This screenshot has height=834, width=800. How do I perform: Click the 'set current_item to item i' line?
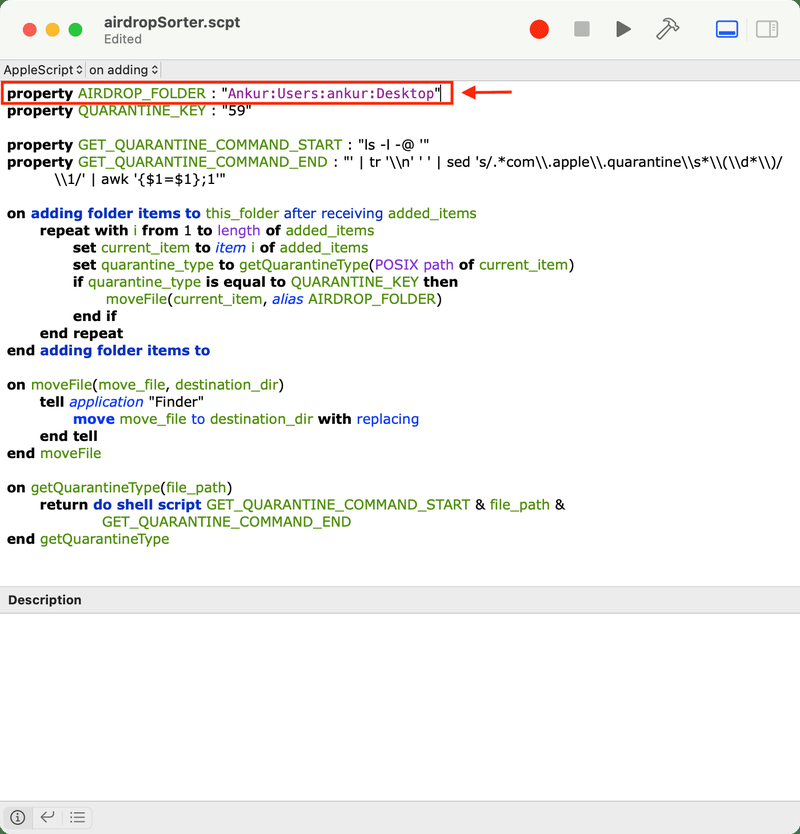tap(220, 248)
